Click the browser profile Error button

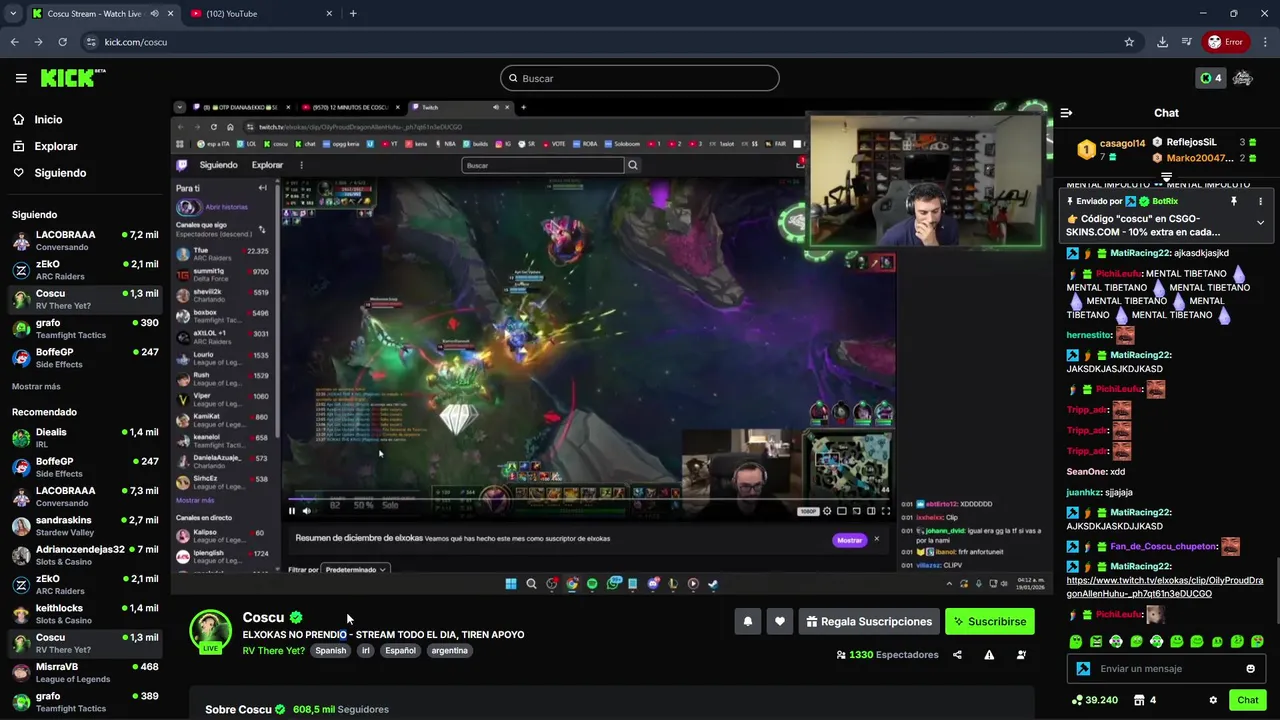1225,42
